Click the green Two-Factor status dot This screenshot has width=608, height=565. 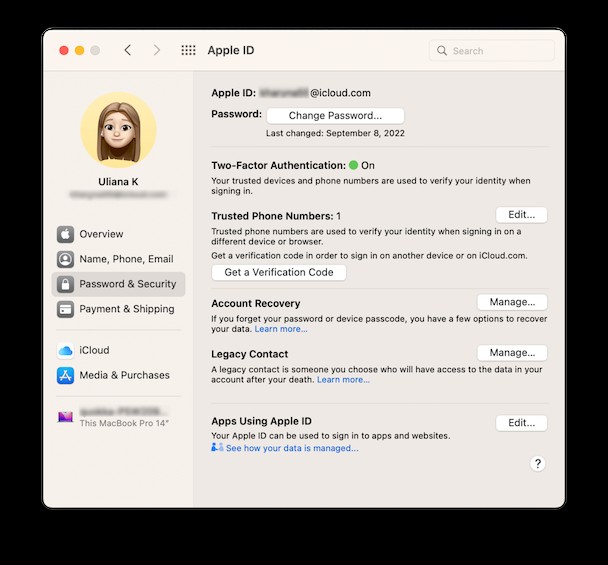[353, 165]
